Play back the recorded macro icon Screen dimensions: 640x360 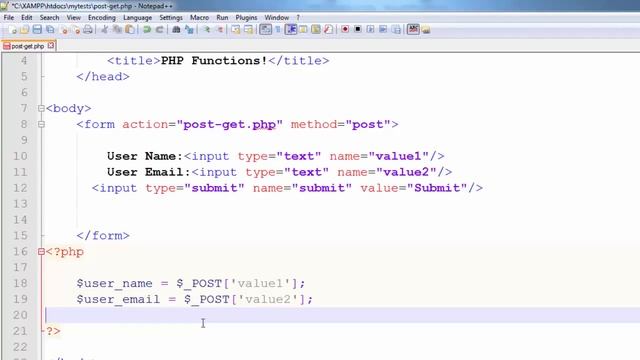click(x=370, y=29)
